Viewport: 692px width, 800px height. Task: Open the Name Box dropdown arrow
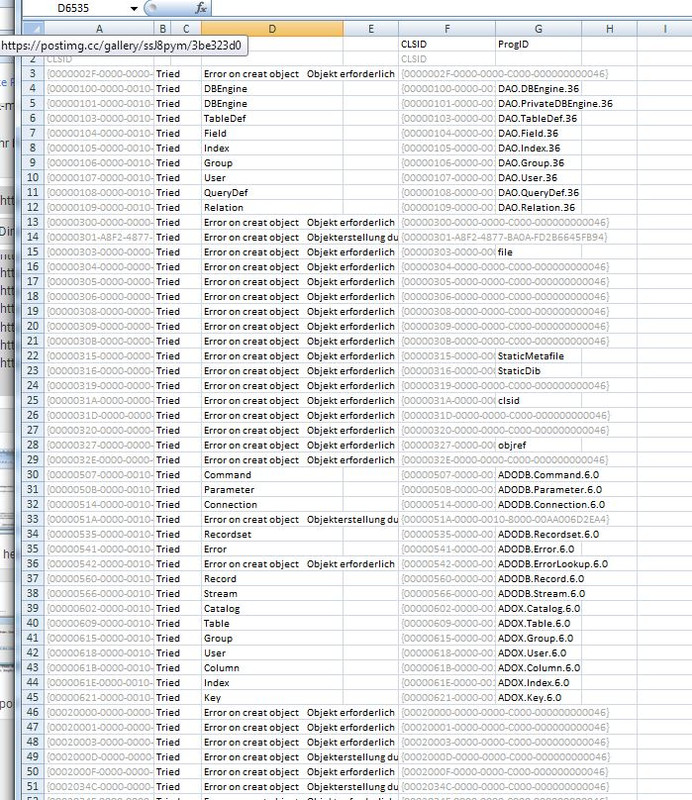(x=134, y=8)
